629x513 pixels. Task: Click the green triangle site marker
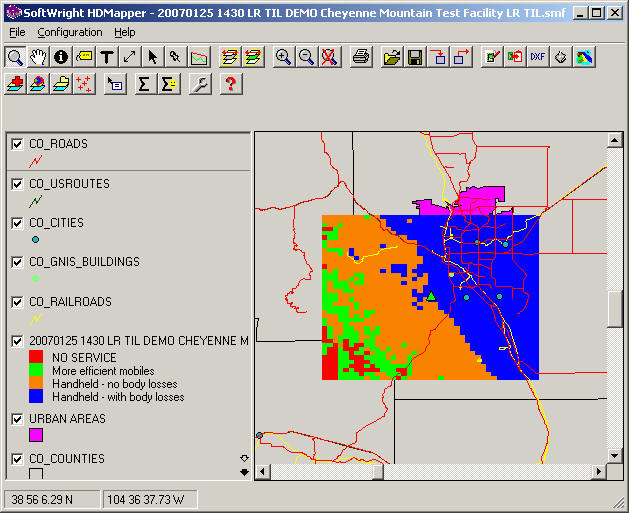click(x=431, y=296)
